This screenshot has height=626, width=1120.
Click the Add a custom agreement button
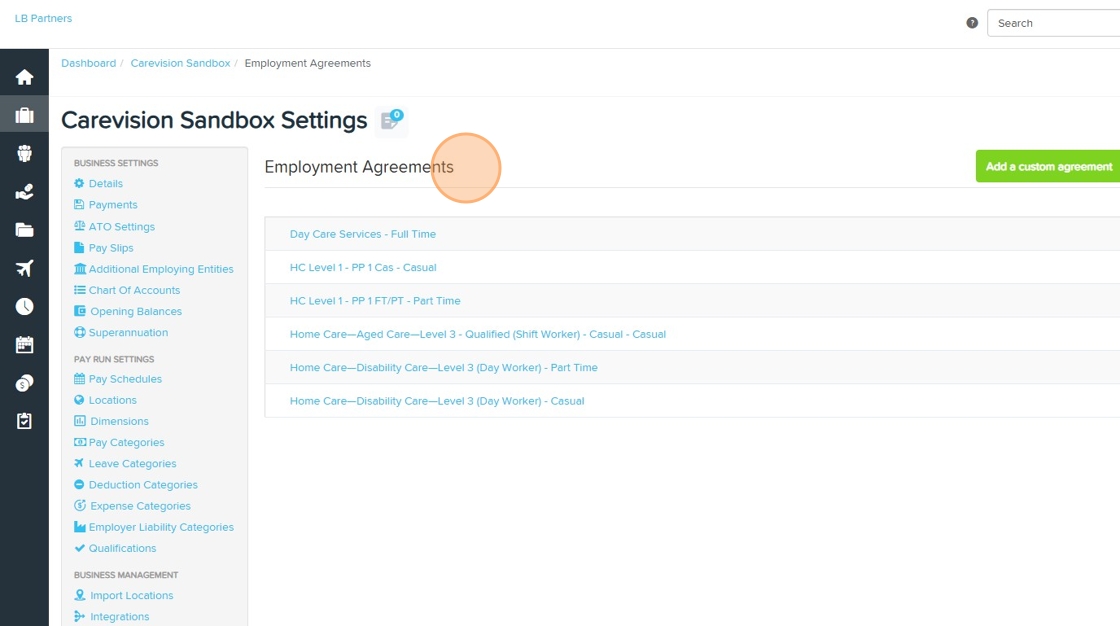coord(1048,167)
